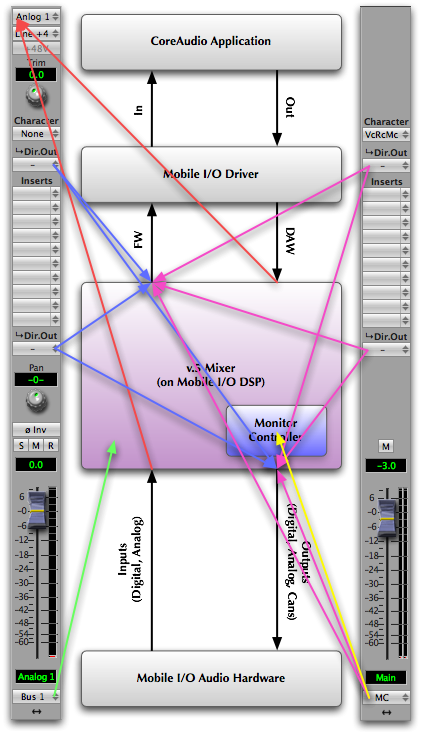The width and height of the screenshot is (421, 735).
Task: Click the Analog 1 channel fader cap
Action: [37, 510]
